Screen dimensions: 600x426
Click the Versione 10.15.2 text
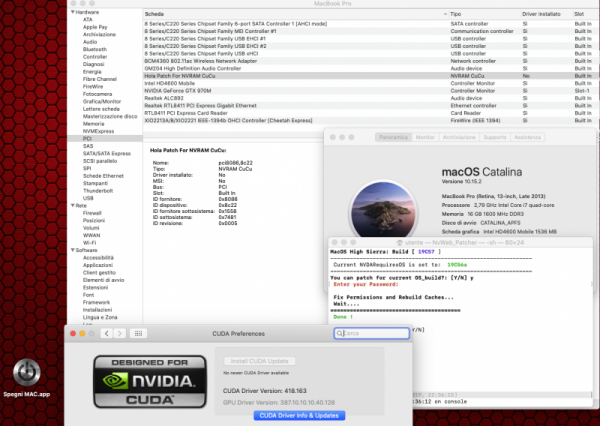pyautogui.click(x=461, y=181)
